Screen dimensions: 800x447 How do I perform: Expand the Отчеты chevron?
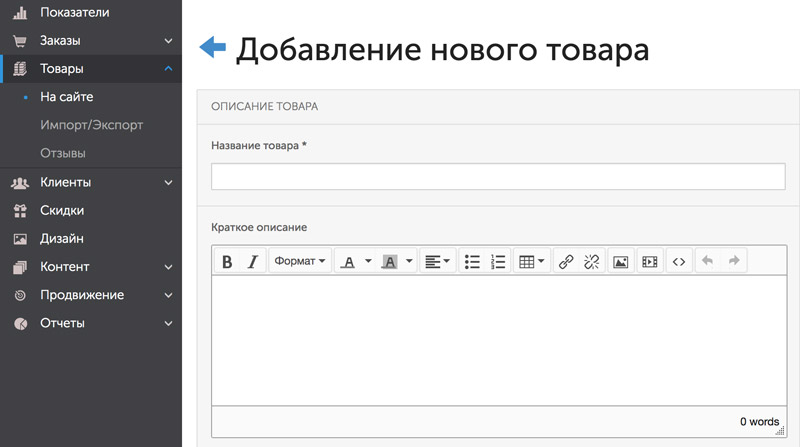point(168,323)
